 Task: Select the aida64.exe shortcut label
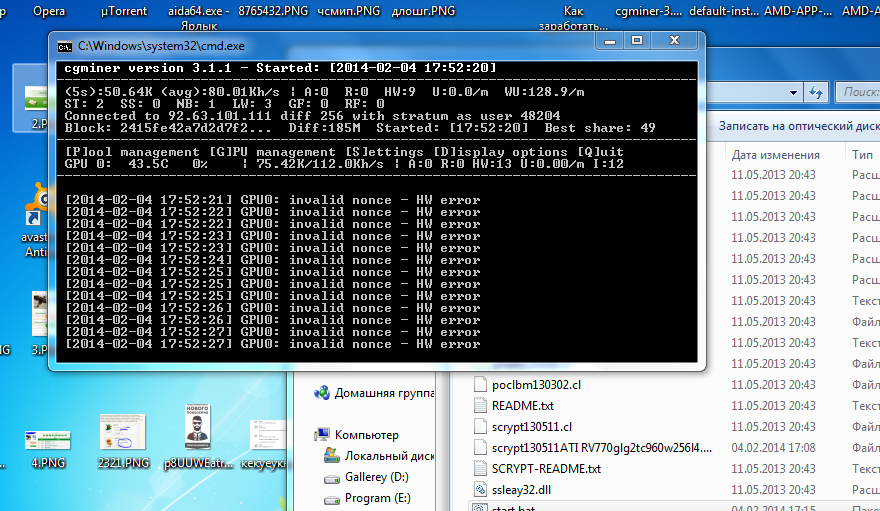pos(199,18)
